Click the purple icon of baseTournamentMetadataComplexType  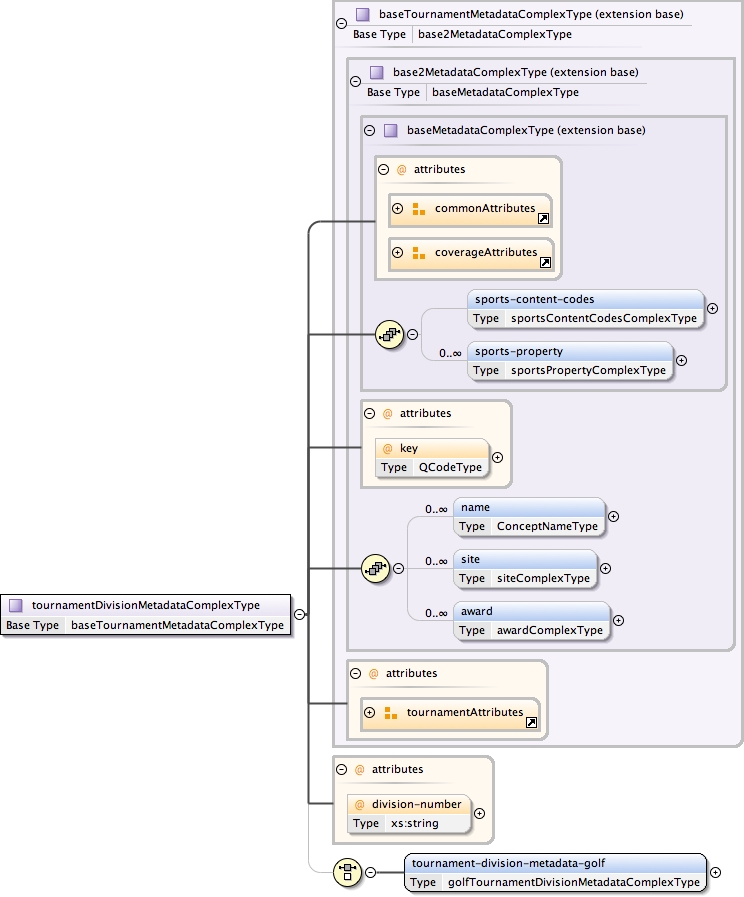pos(362,15)
